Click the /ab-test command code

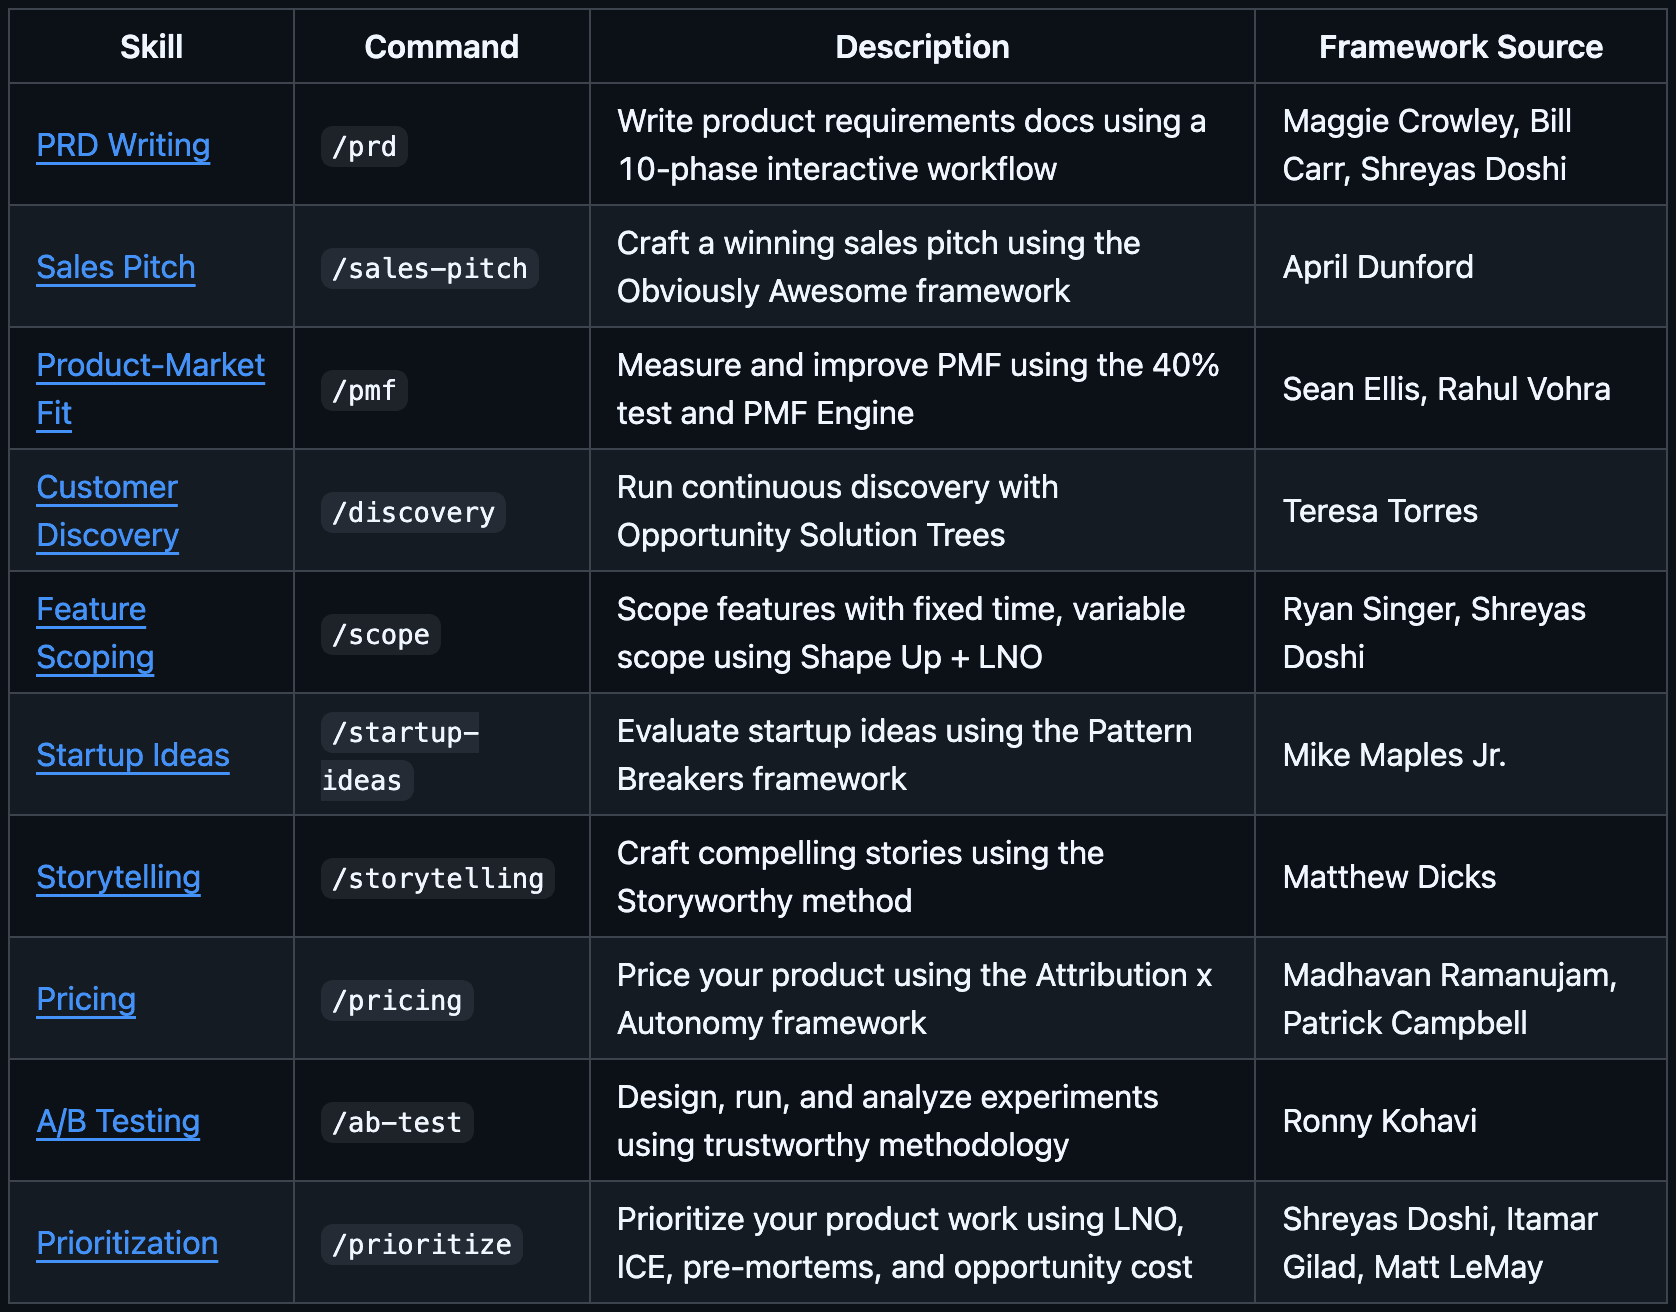(397, 1122)
